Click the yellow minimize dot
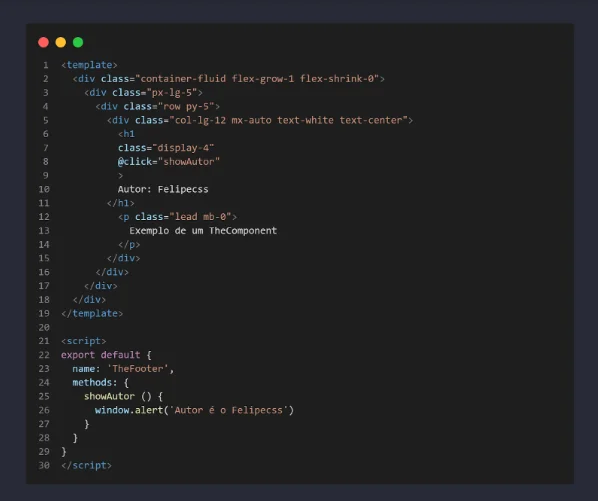Viewport: 598px width, 501px height. pos(61,42)
